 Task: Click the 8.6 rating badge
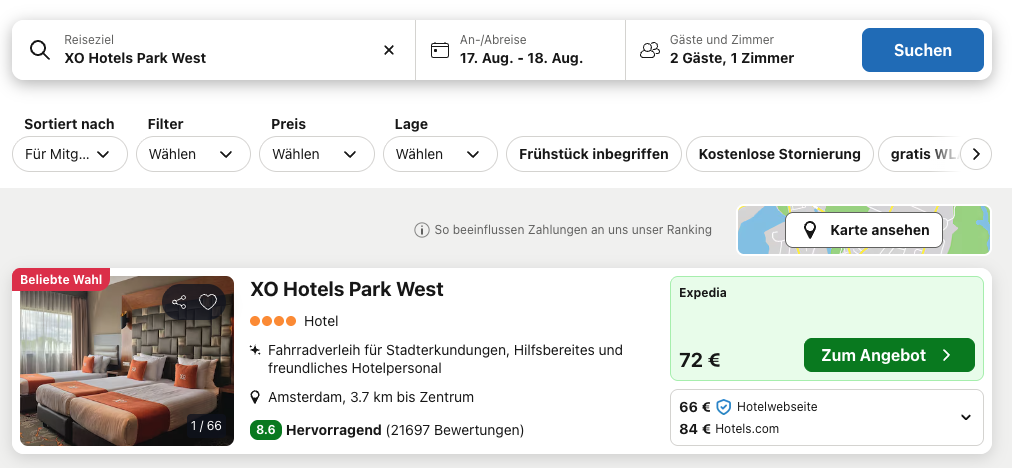(x=265, y=430)
